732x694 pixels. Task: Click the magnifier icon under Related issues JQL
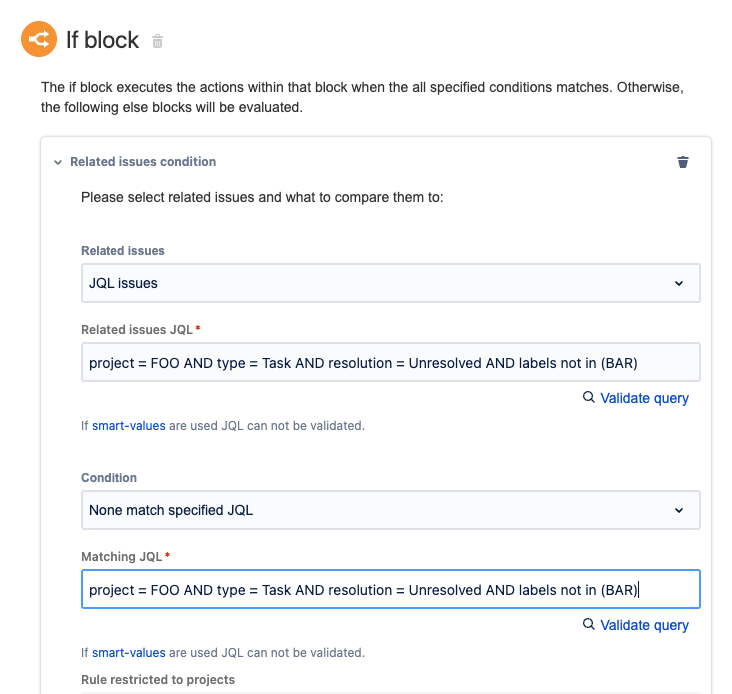(x=589, y=398)
